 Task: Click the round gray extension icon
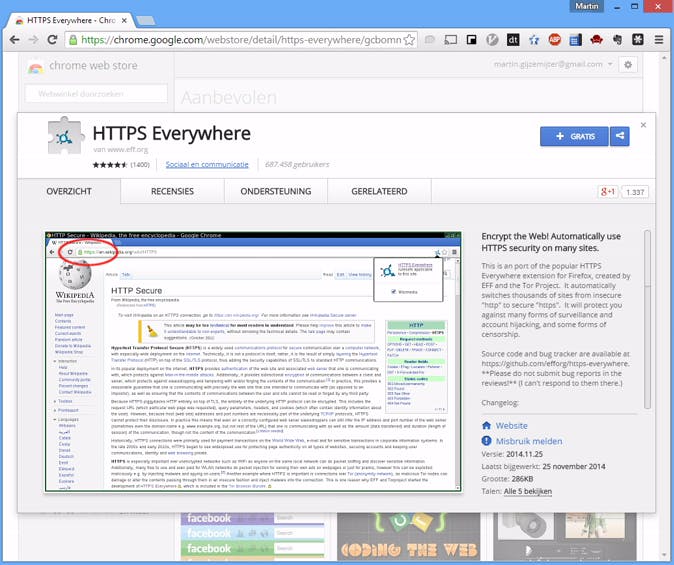click(492, 40)
